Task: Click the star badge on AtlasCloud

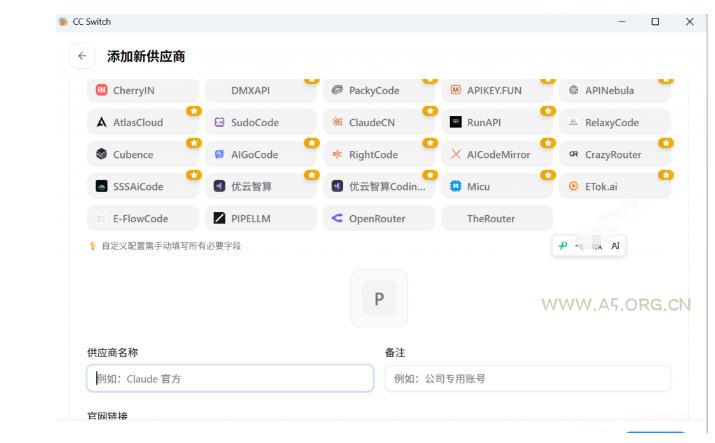Action: (194, 111)
